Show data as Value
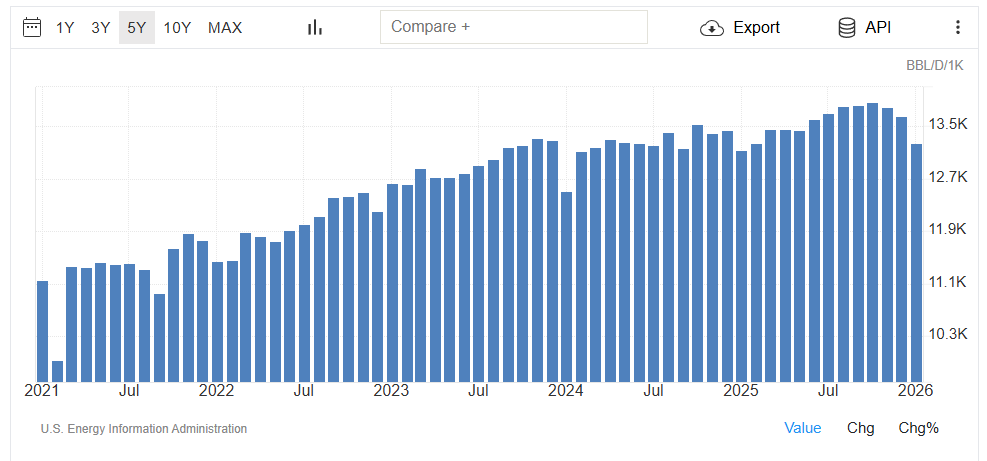Viewport: 987px width, 461px height. point(803,428)
